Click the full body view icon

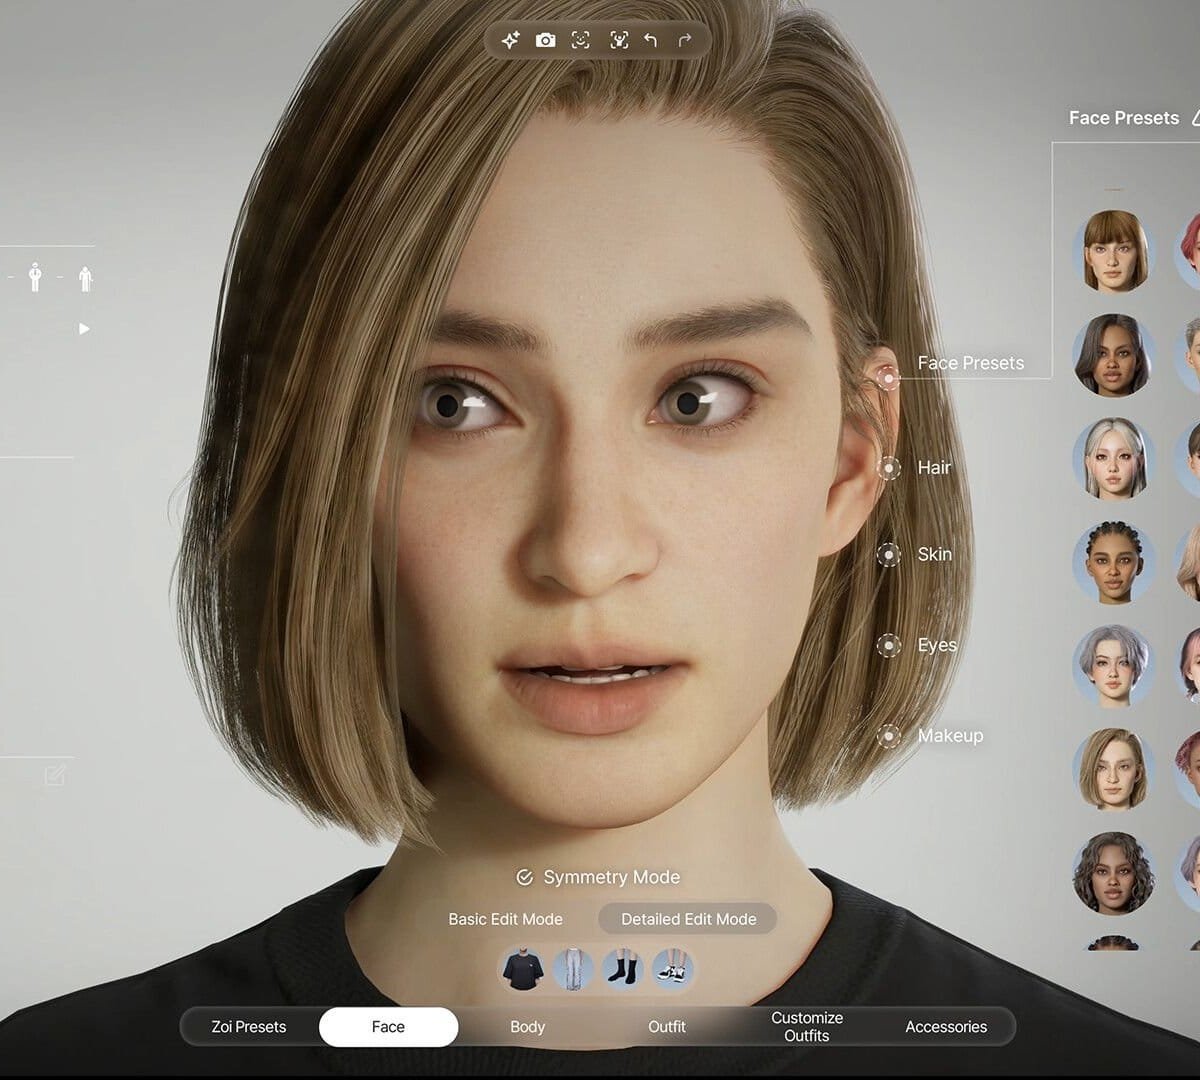pos(619,40)
